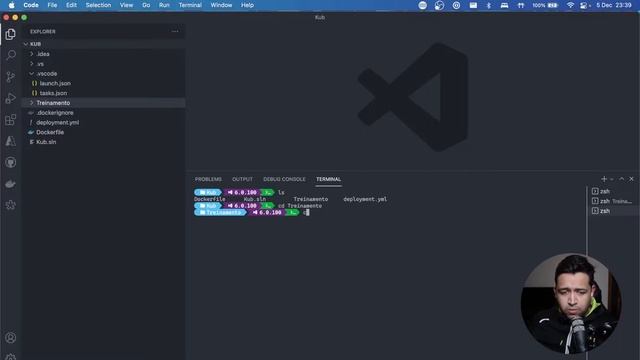The image size is (640, 360).
Task: Click the EXPLORER panel title
Action: pos(42,31)
